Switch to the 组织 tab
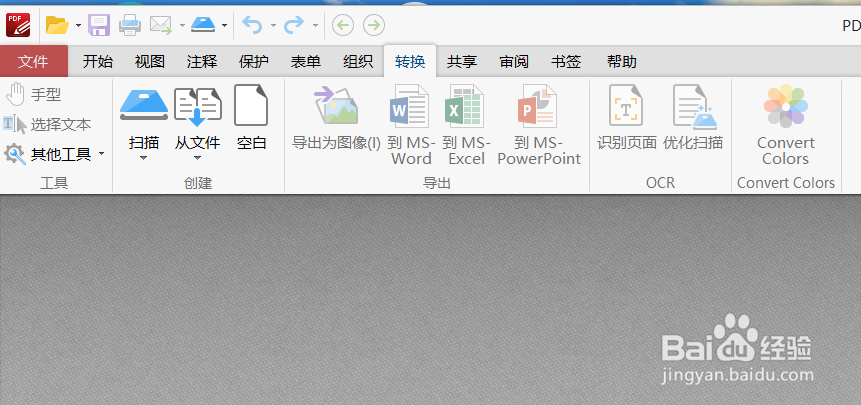 358,62
